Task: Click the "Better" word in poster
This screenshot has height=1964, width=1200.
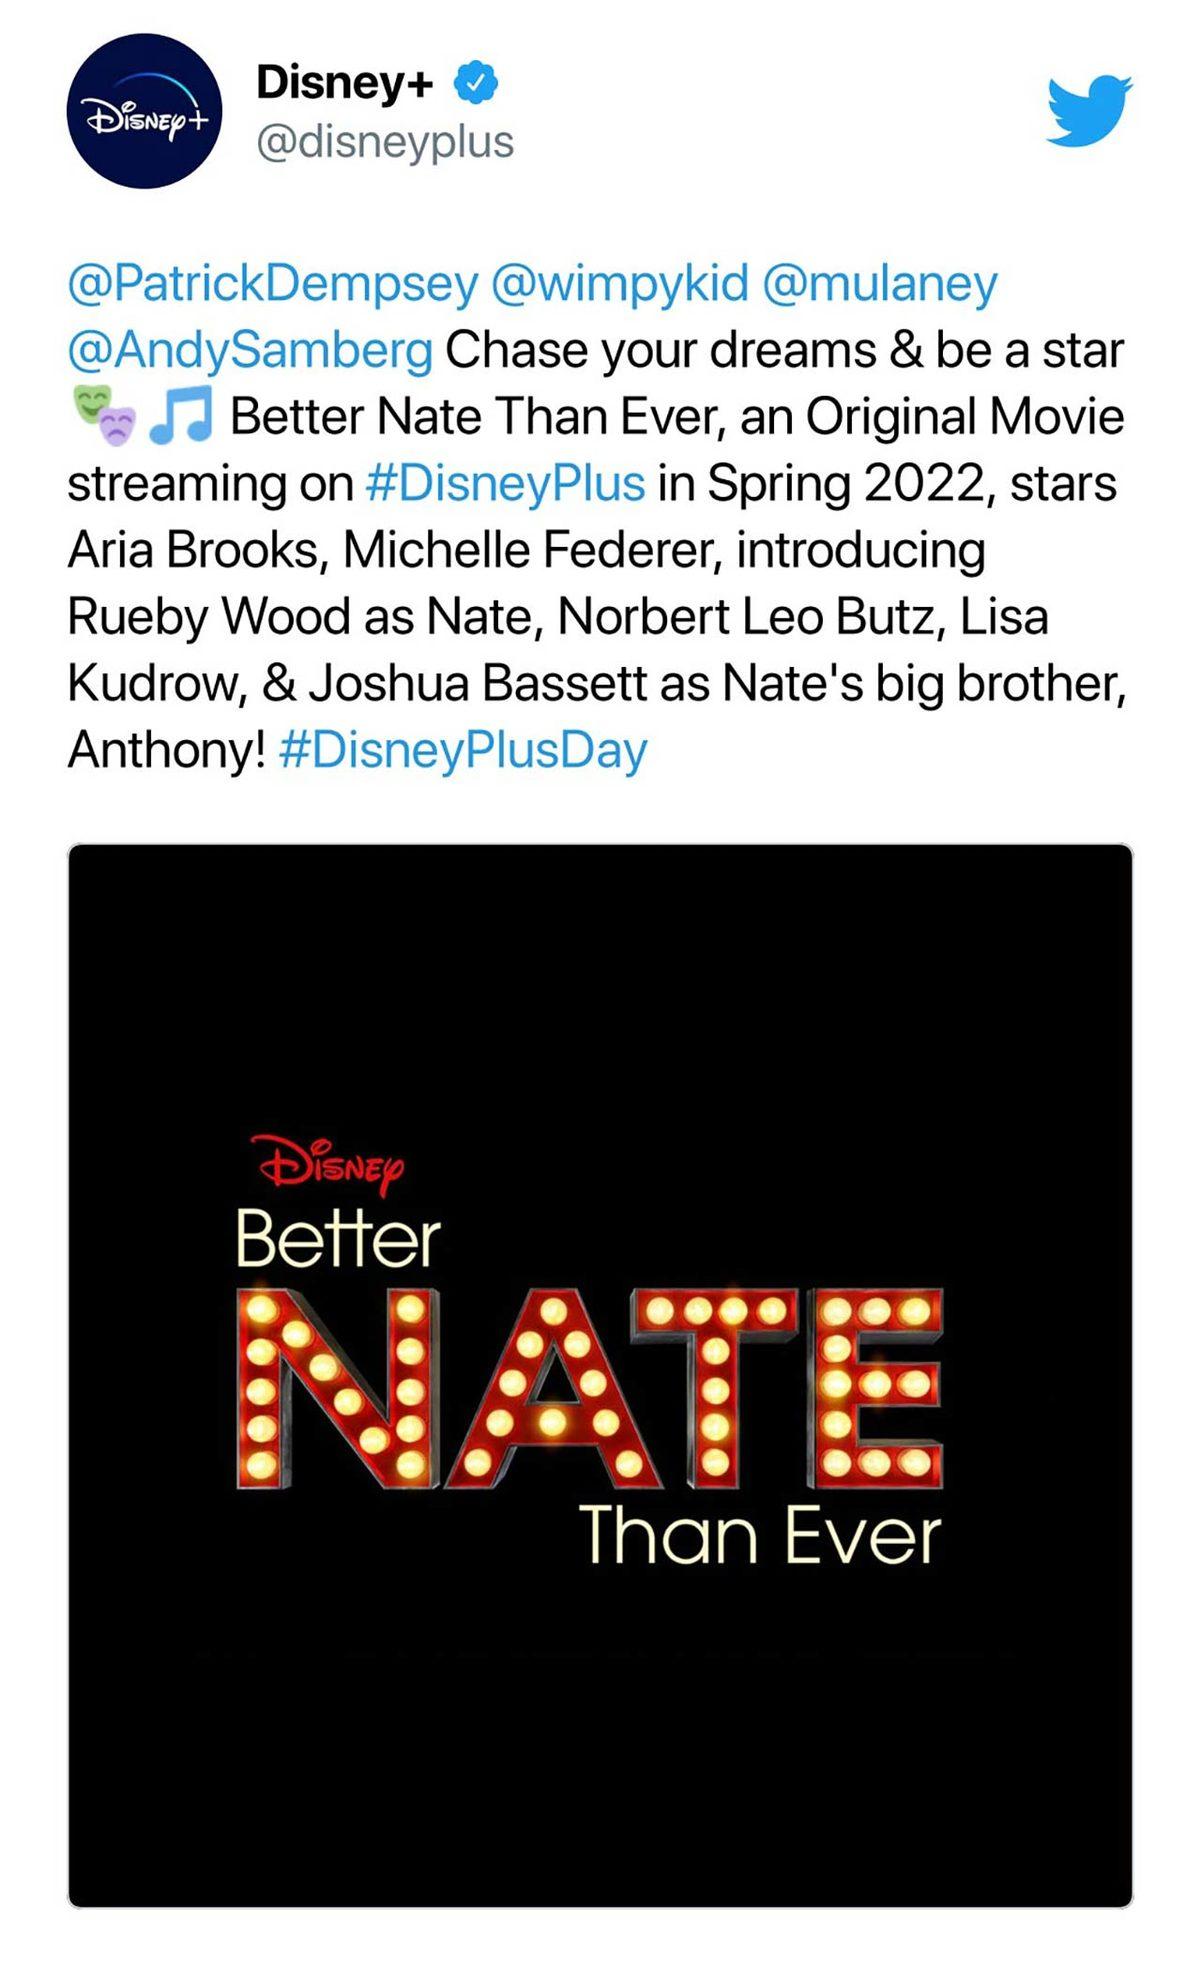Action: click(338, 1239)
